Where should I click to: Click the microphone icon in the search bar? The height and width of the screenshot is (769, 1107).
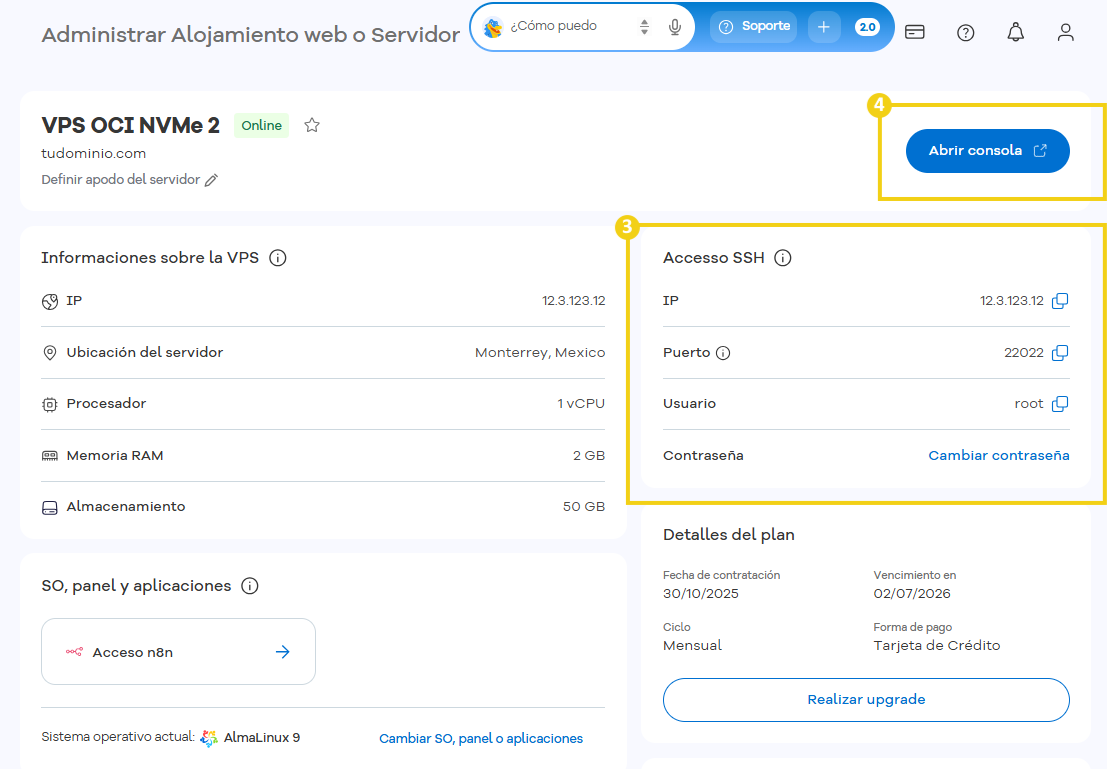click(675, 27)
